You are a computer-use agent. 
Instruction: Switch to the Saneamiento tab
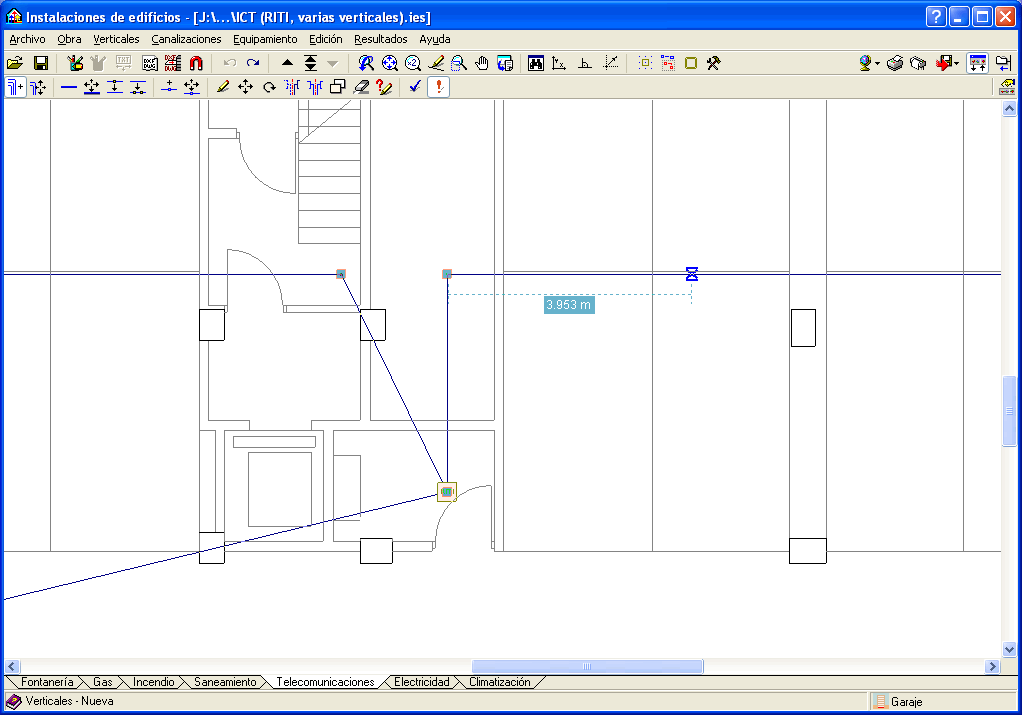click(x=225, y=682)
